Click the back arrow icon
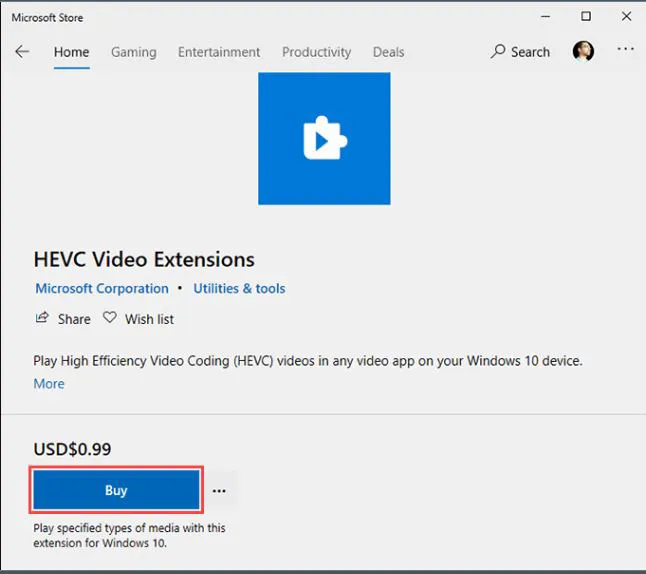This screenshot has width=646, height=574. coord(22,52)
